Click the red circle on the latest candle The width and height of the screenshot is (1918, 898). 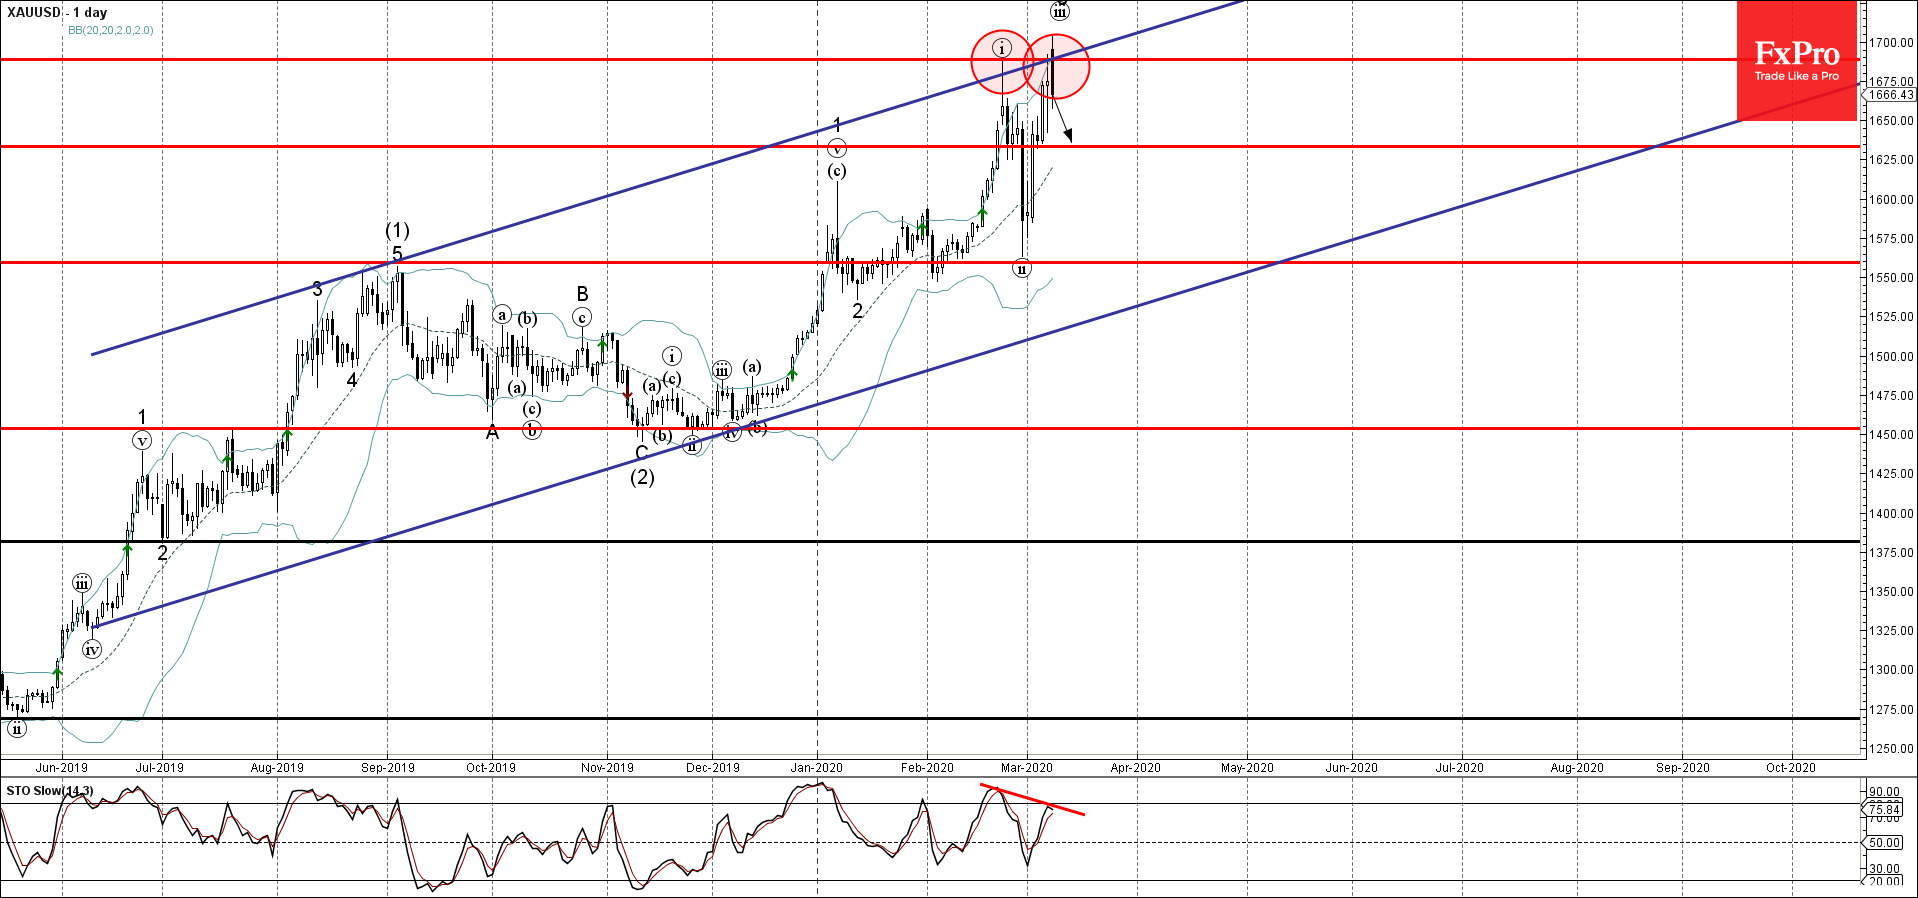[x=1056, y=67]
